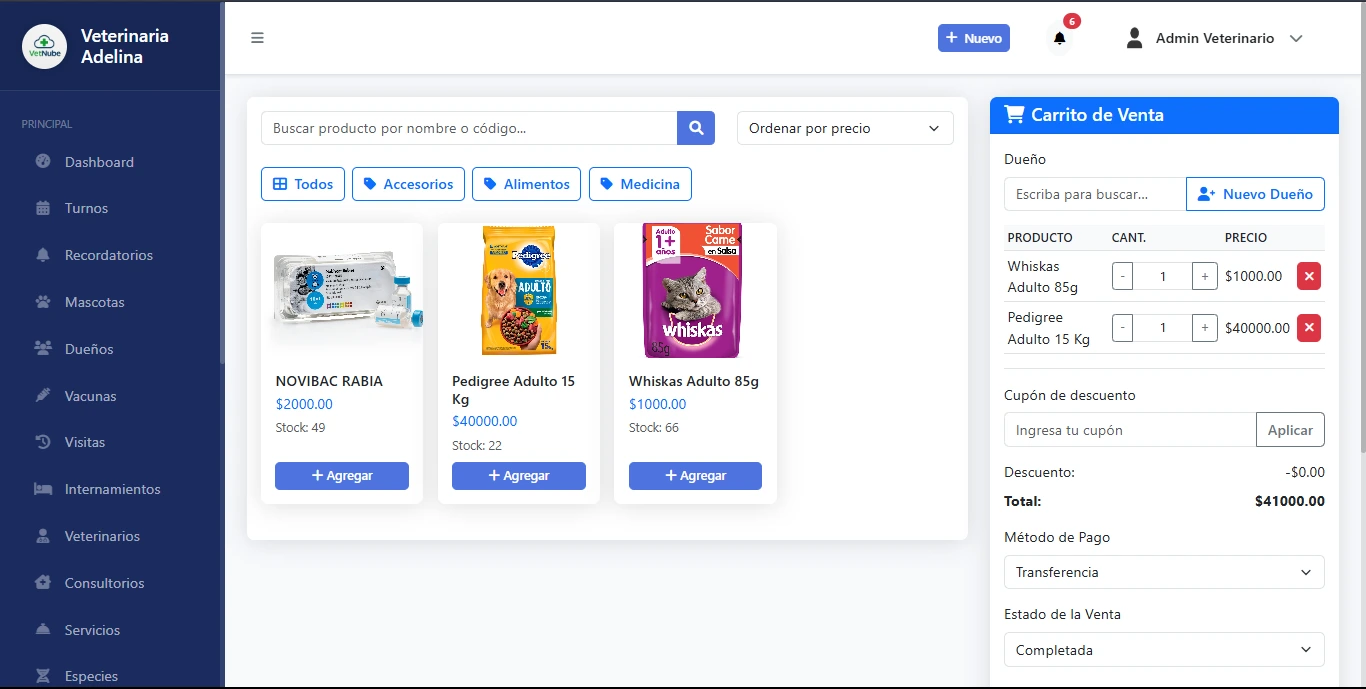Click the Pedigree Adulto product image
Image resolution: width=1366 pixels, height=689 pixels.
tap(519, 290)
